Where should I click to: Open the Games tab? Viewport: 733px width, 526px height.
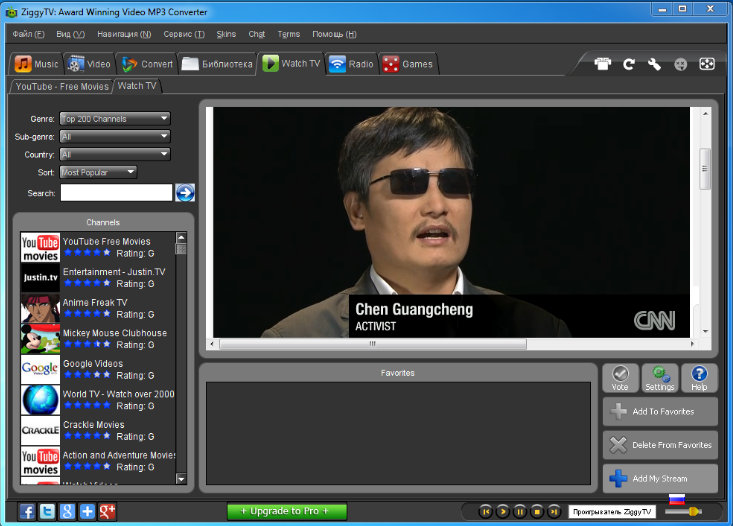click(x=407, y=64)
